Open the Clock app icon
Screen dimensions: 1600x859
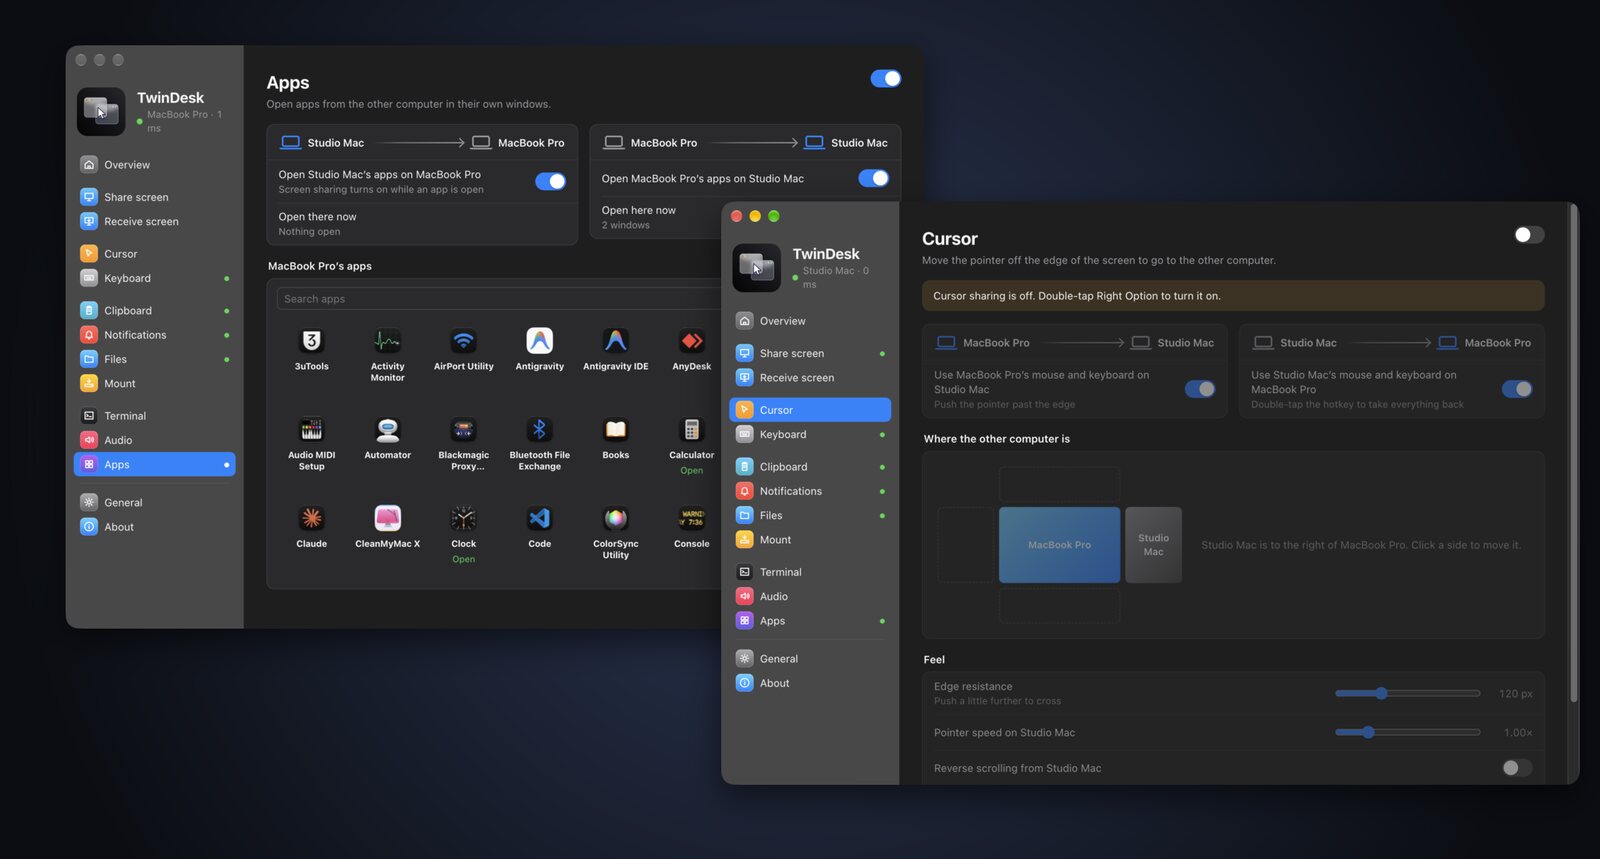coord(463,518)
